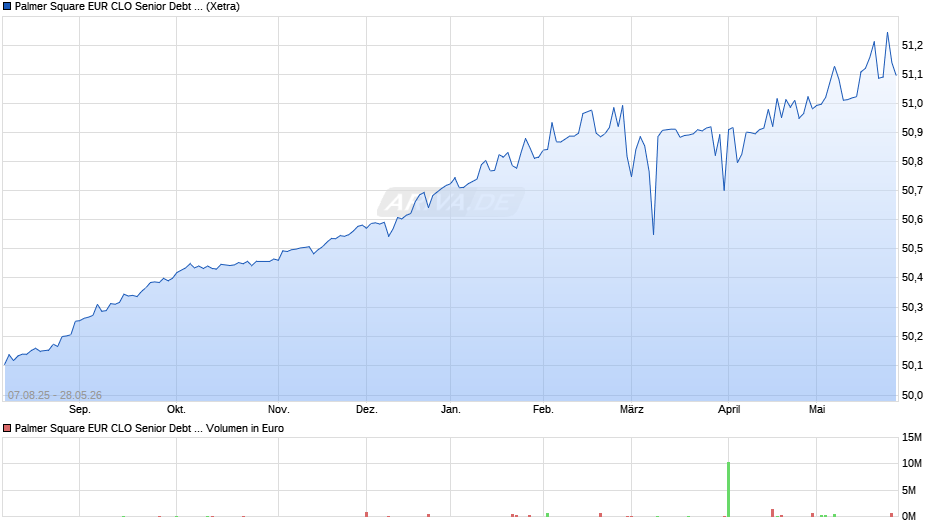Click the 50,9 price axis value
This screenshot has width=940, height=526.
912,133
